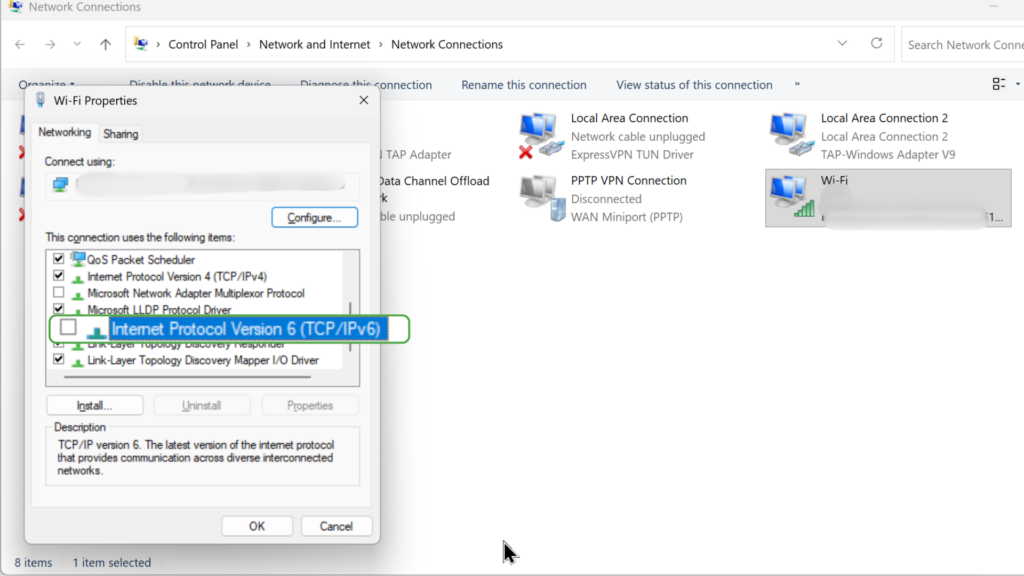Click the Control Panel icon in address bar

[x=141, y=44]
